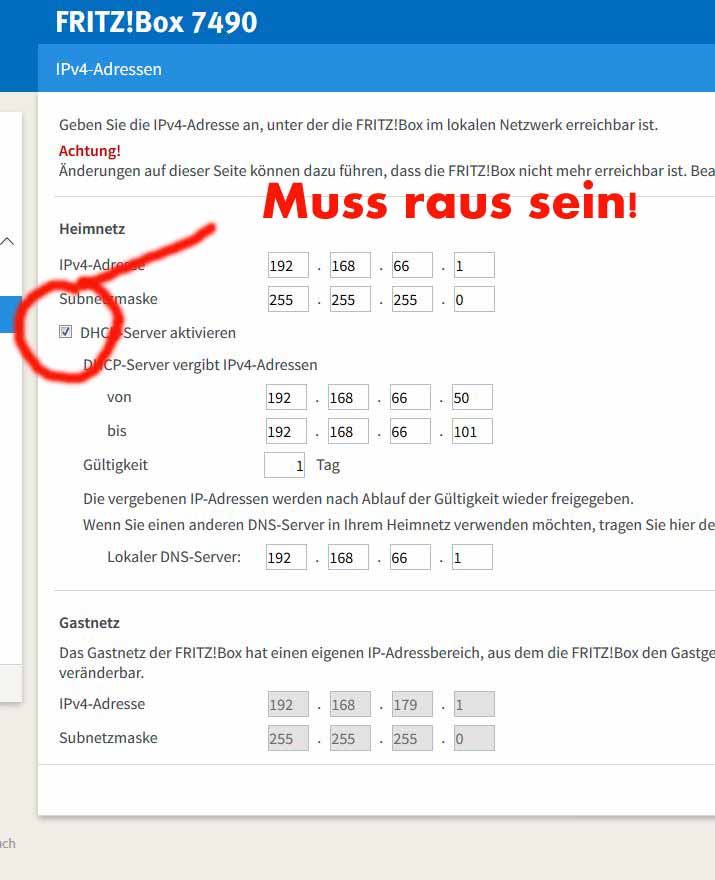Edit Lokaler DNS-Server third octet field
The height and width of the screenshot is (880, 715).
(x=410, y=557)
